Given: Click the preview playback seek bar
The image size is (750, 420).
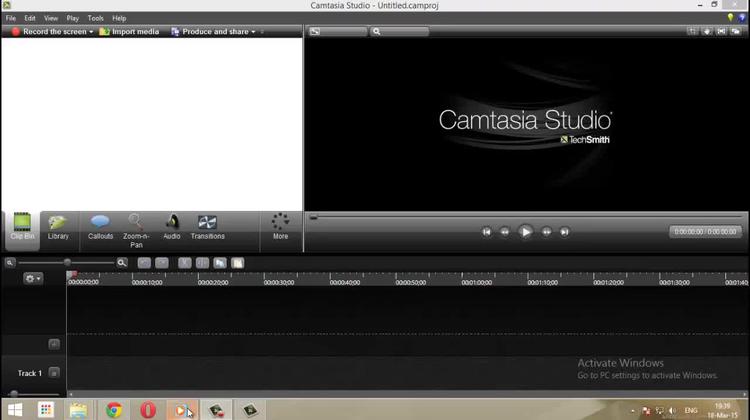Looking at the screenshot, I should [x=526, y=218].
